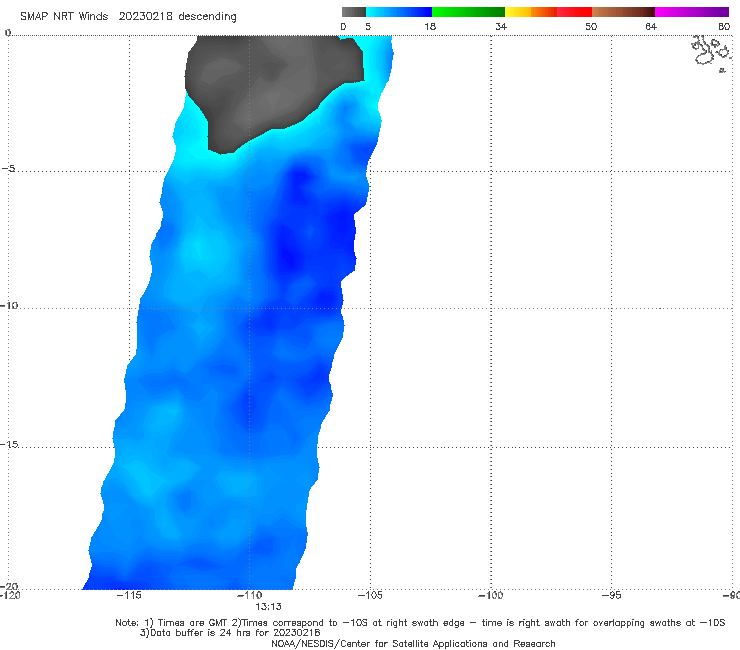Click colorbar label '18'

pyautogui.click(x=430, y=26)
